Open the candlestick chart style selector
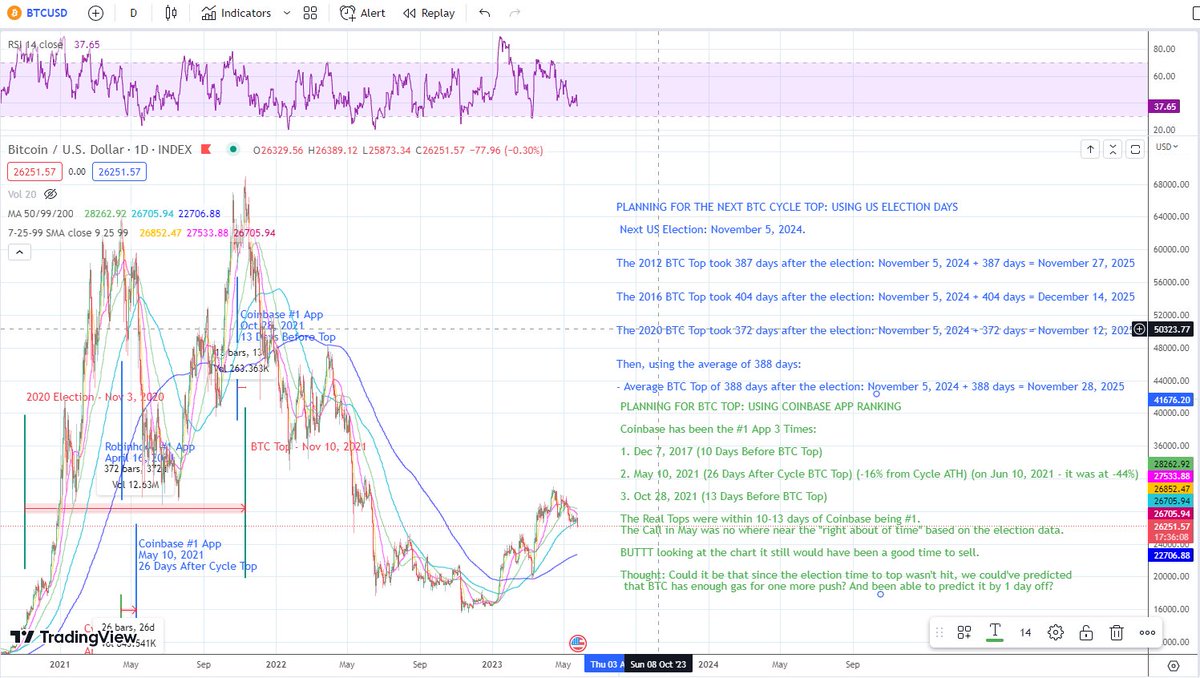 click(x=171, y=13)
